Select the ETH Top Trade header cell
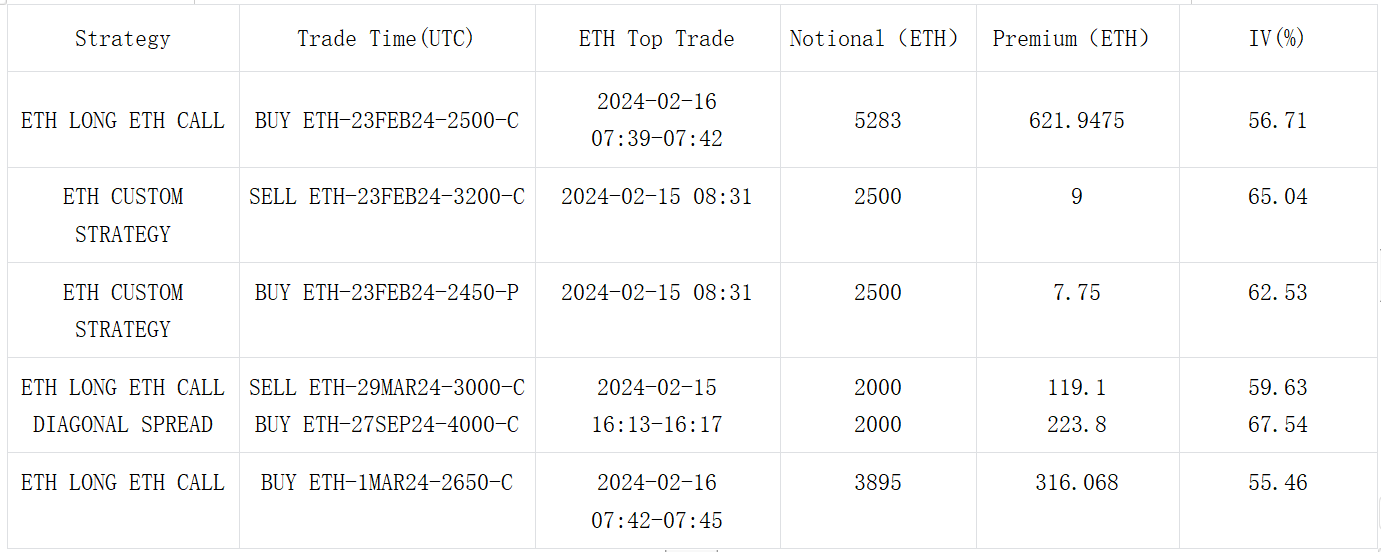The width and height of the screenshot is (1381, 552). [656, 39]
